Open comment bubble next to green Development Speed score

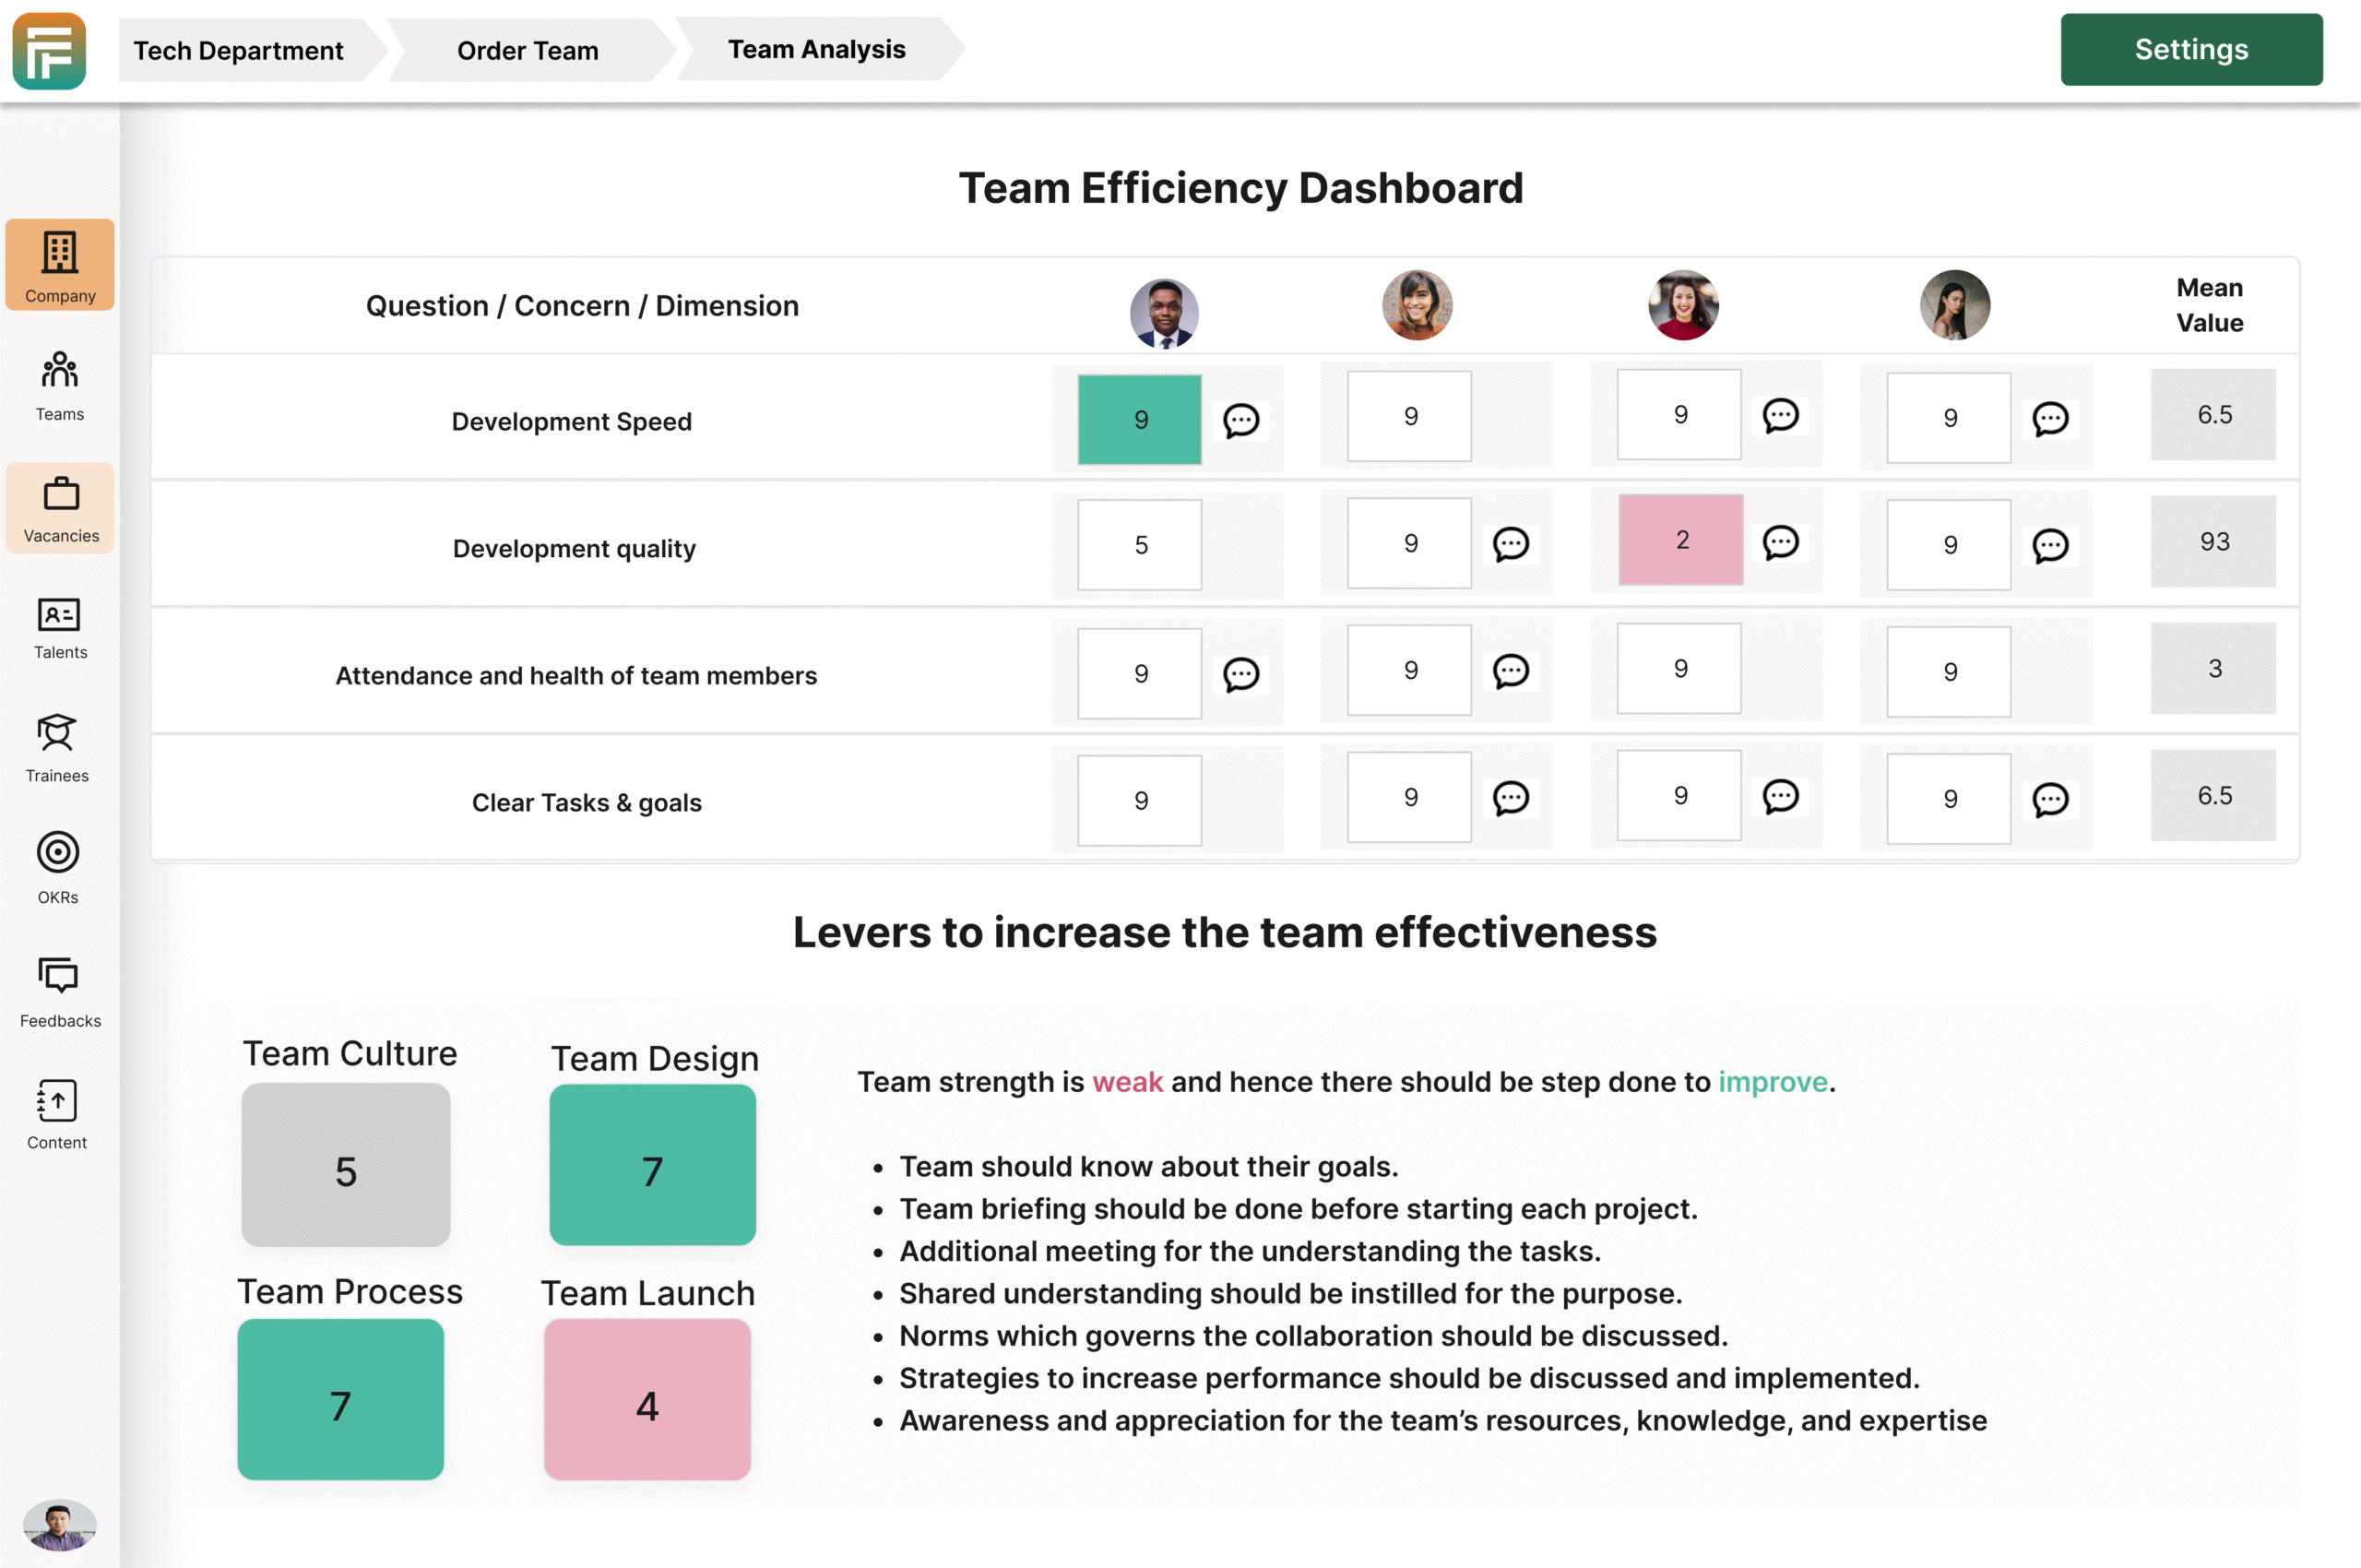point(1242,421)
